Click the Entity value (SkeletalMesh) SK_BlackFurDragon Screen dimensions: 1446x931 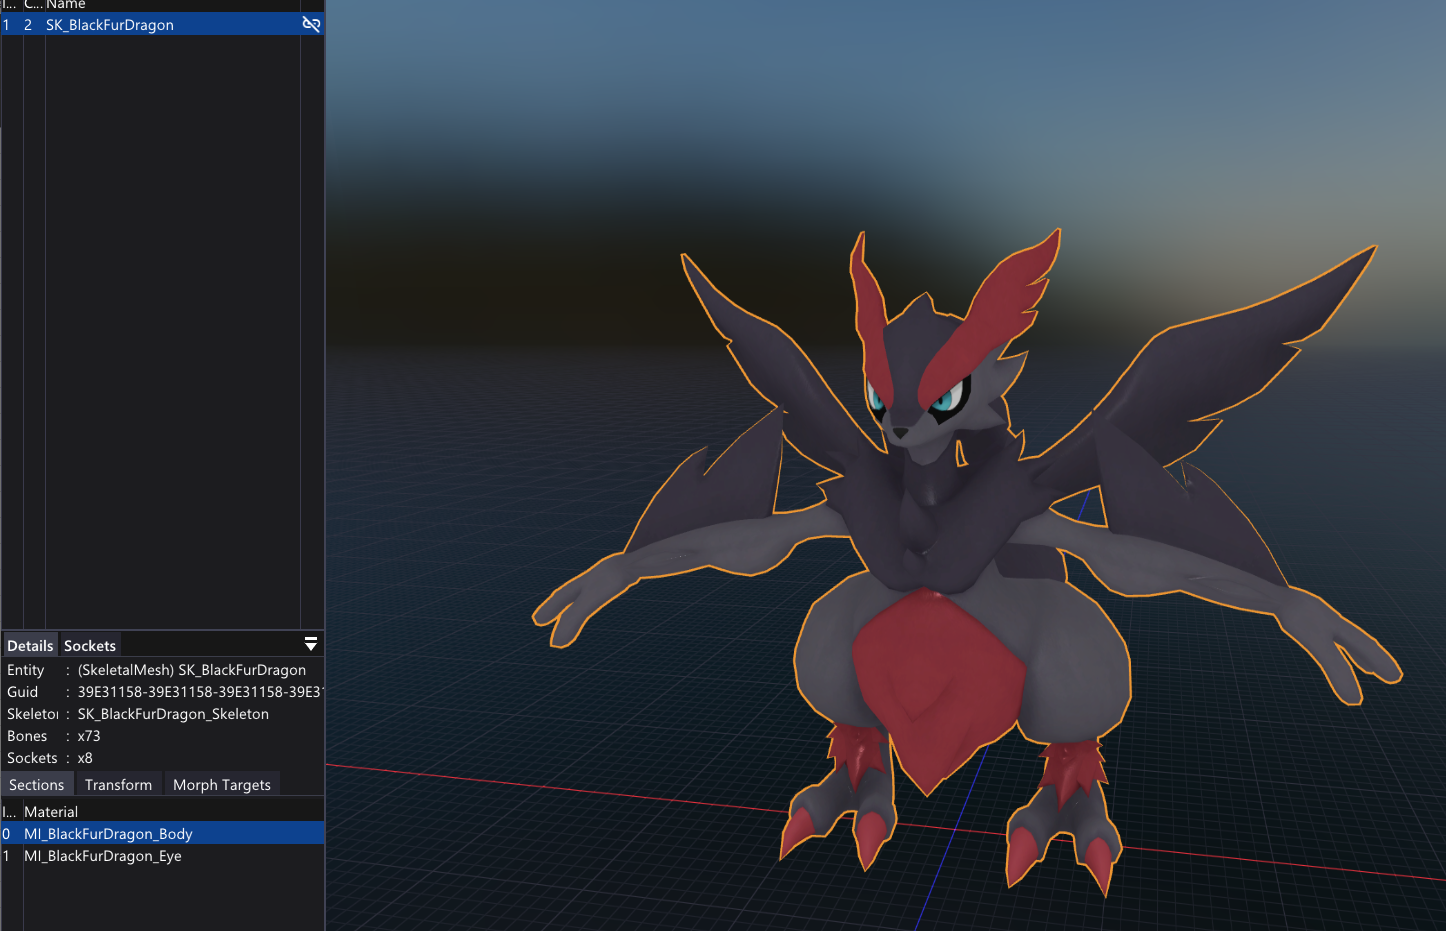(x=192, y=669)
